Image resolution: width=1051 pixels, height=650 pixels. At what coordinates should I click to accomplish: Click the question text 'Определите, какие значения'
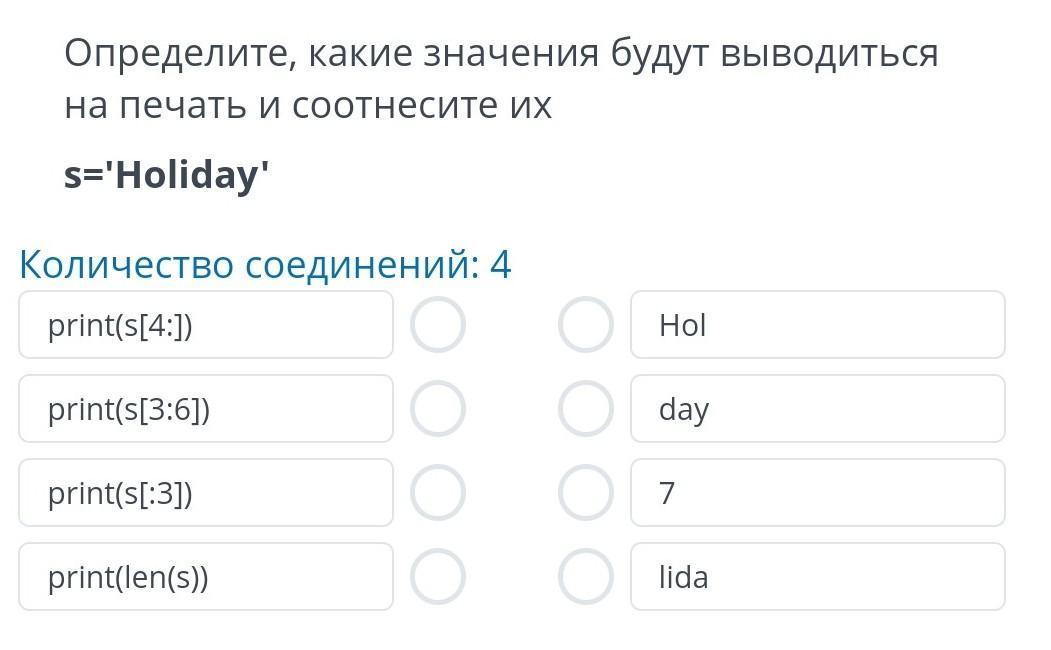pyautogui.click(x=331, y=54)
